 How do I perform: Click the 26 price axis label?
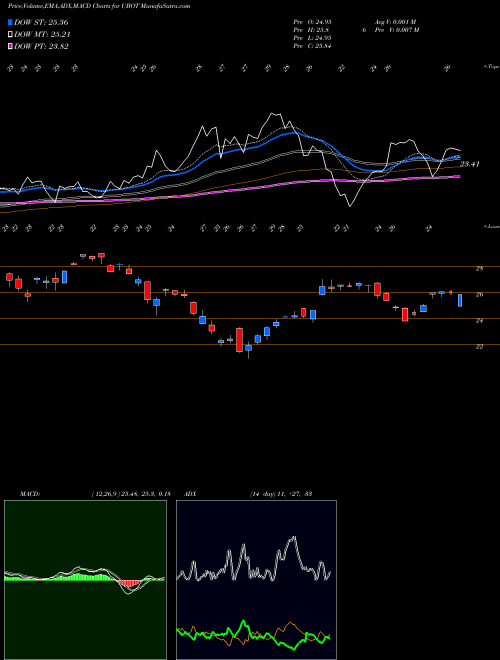479,295
